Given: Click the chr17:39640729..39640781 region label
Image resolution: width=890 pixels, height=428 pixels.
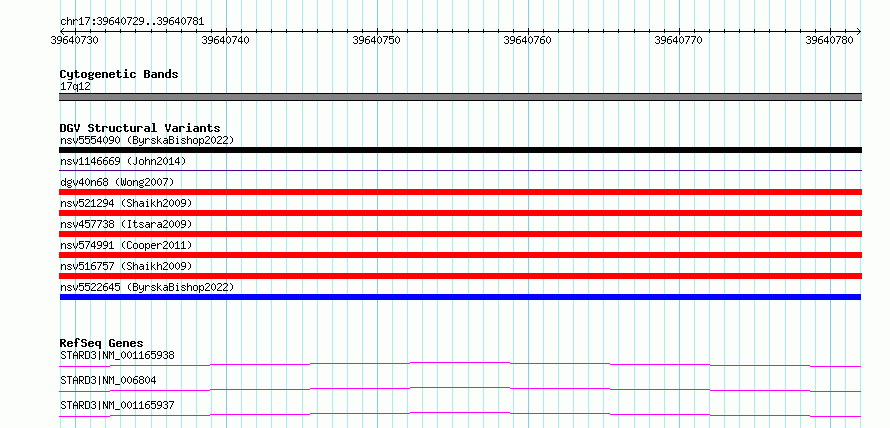Looking at the screenshot, I should (132, 22).
